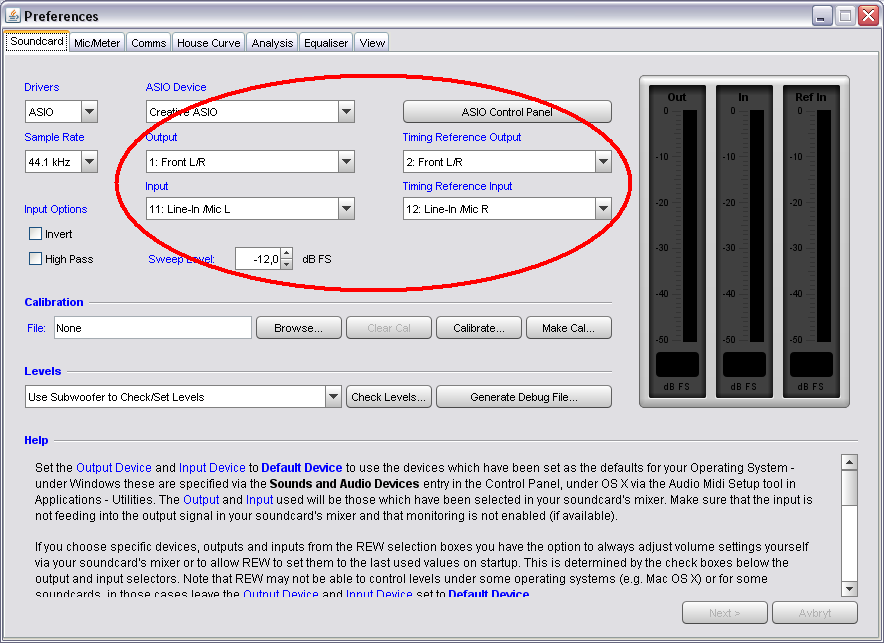
Task: Open the Drivers dropdown showing ASIO
Action: click(x=89, y=112)
